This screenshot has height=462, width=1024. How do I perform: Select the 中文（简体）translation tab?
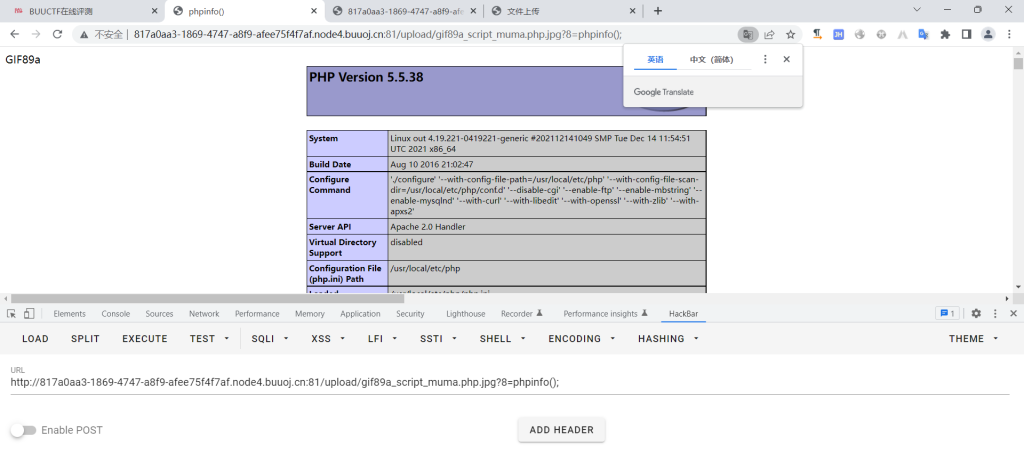pos(711,60)
